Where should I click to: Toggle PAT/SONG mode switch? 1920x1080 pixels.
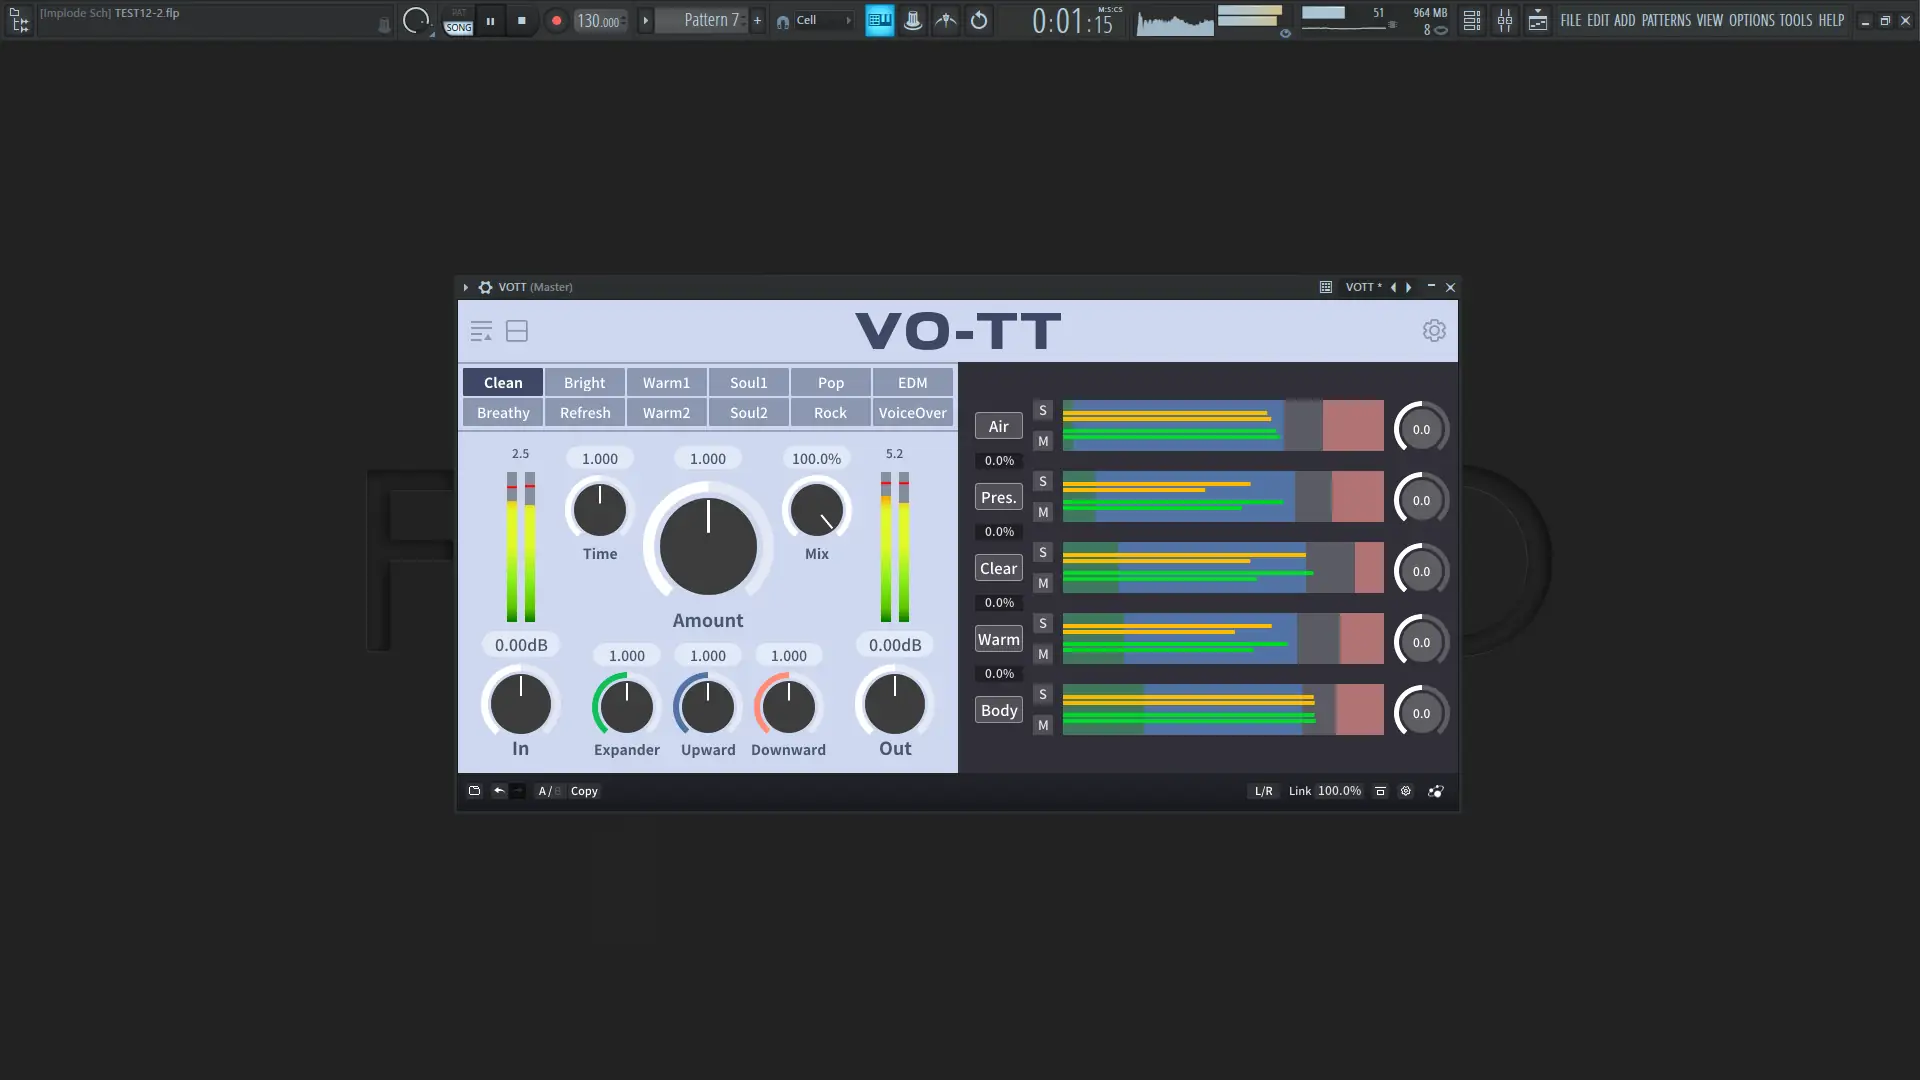click(x=458, y=21)
